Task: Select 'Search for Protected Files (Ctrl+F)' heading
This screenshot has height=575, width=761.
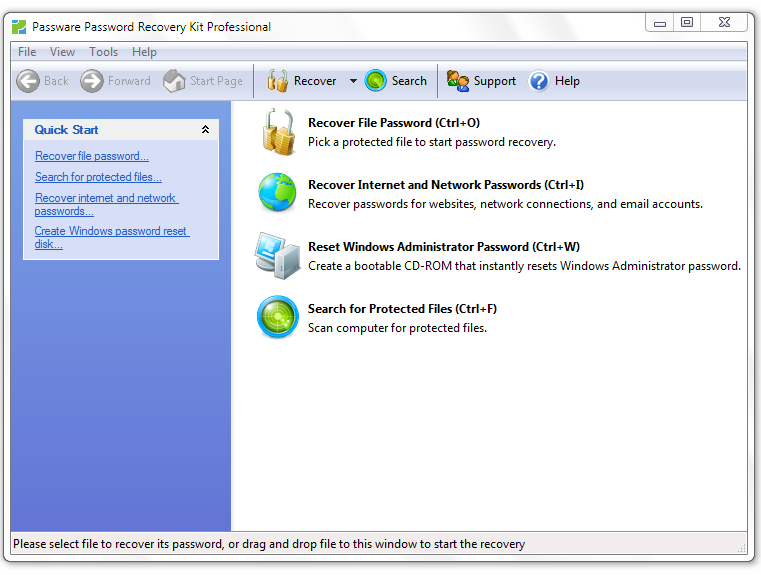Action: pyautogui.click(x=402, y=309)
